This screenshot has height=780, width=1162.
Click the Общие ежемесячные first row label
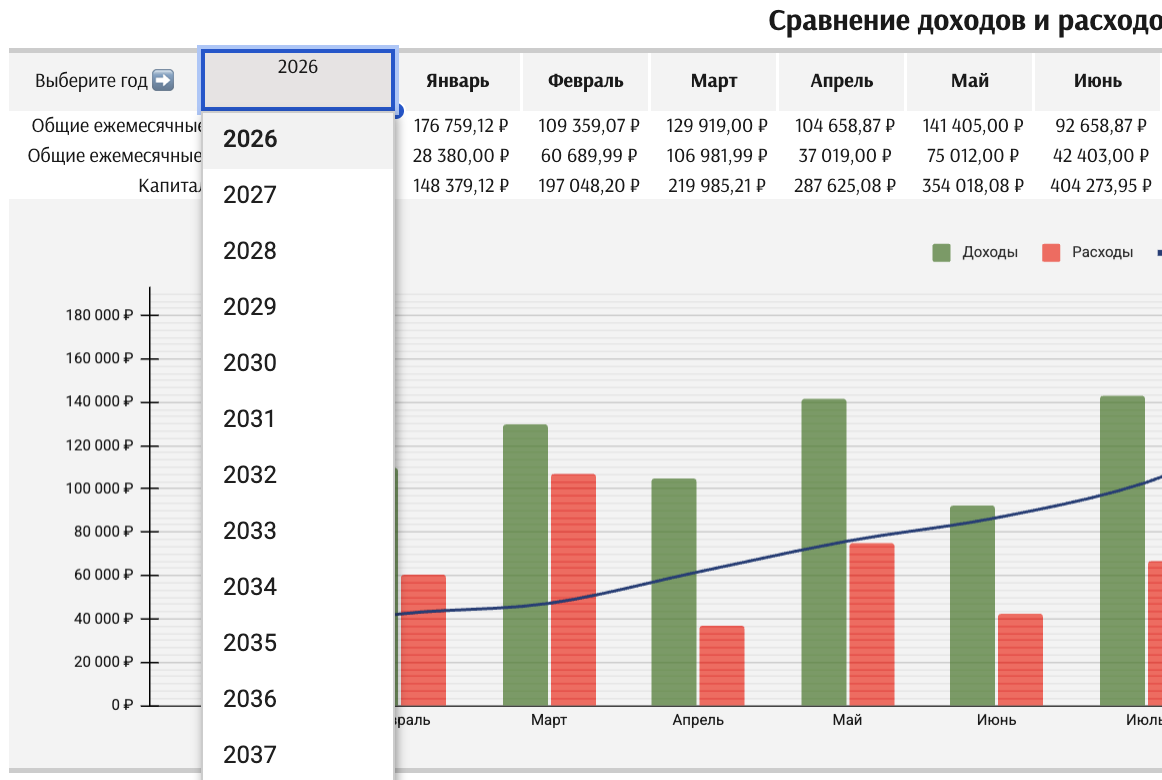pyautogui.click(x=116, y=126)
